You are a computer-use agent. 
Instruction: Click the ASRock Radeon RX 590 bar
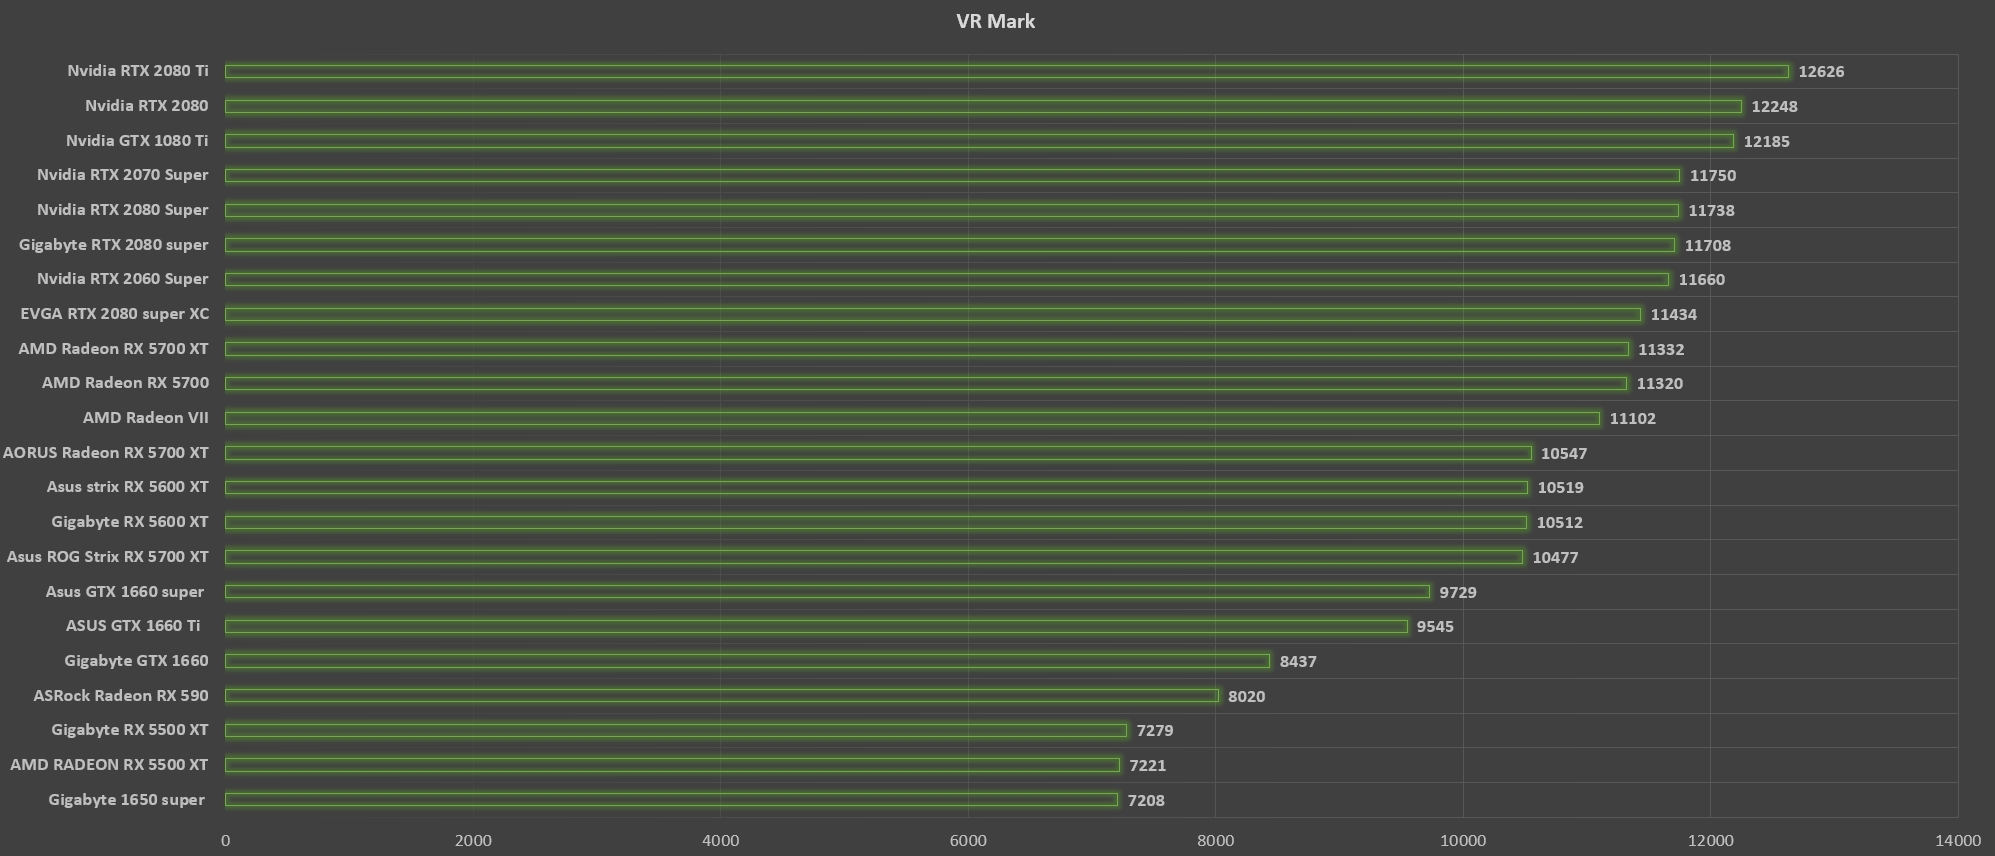point(722,695)
